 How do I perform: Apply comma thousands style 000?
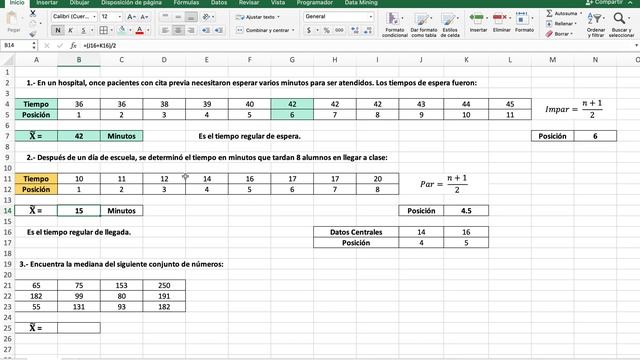(x=339, y=30)
